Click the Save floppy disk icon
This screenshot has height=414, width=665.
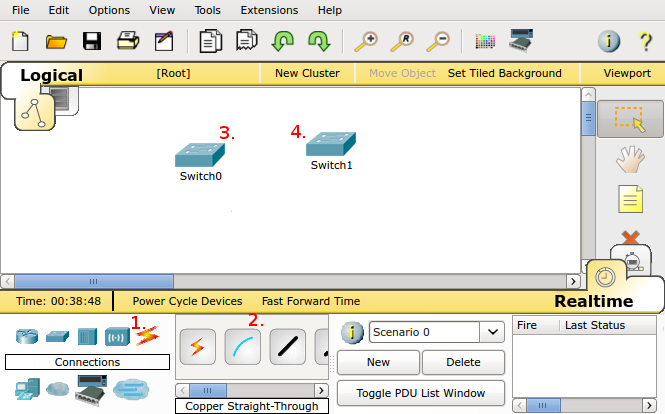point(92,41)
